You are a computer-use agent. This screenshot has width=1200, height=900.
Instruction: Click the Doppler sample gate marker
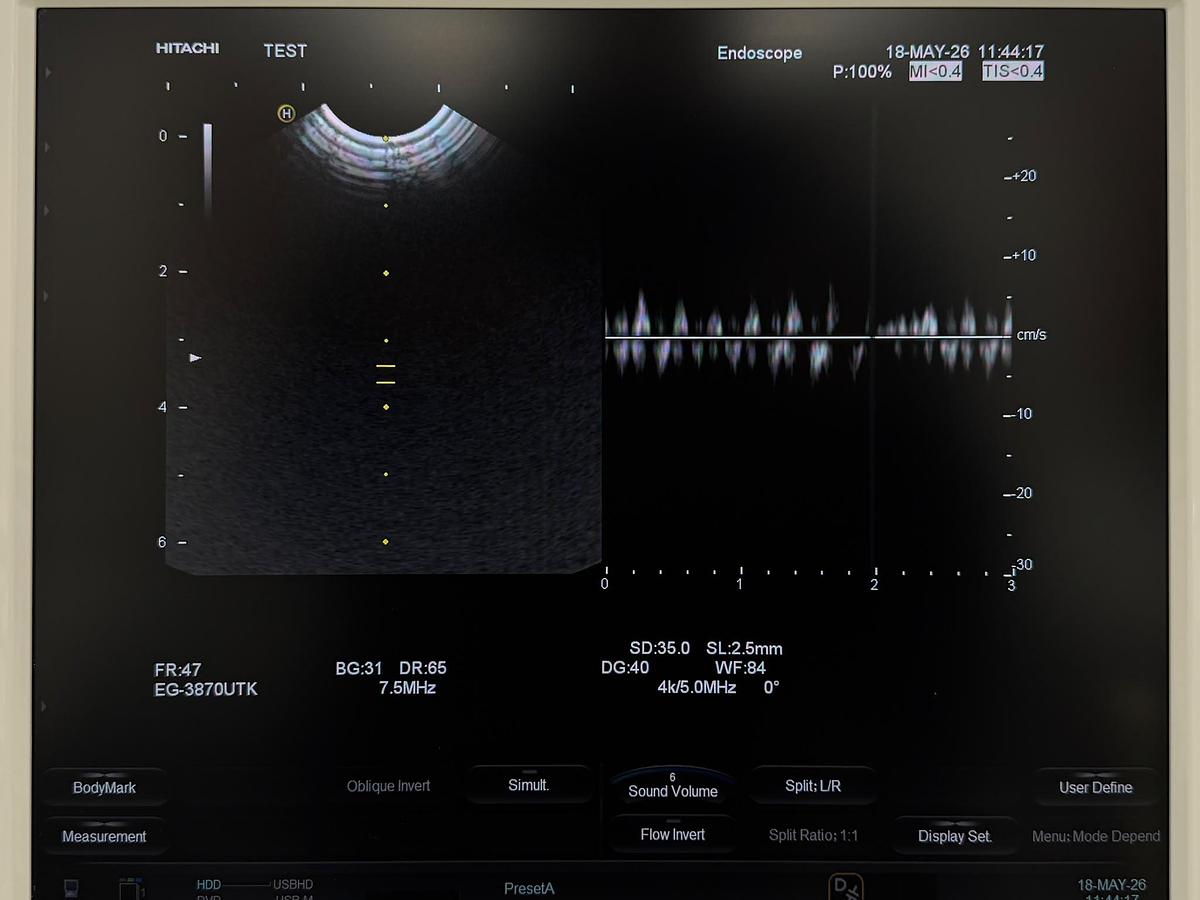[386, 374]
